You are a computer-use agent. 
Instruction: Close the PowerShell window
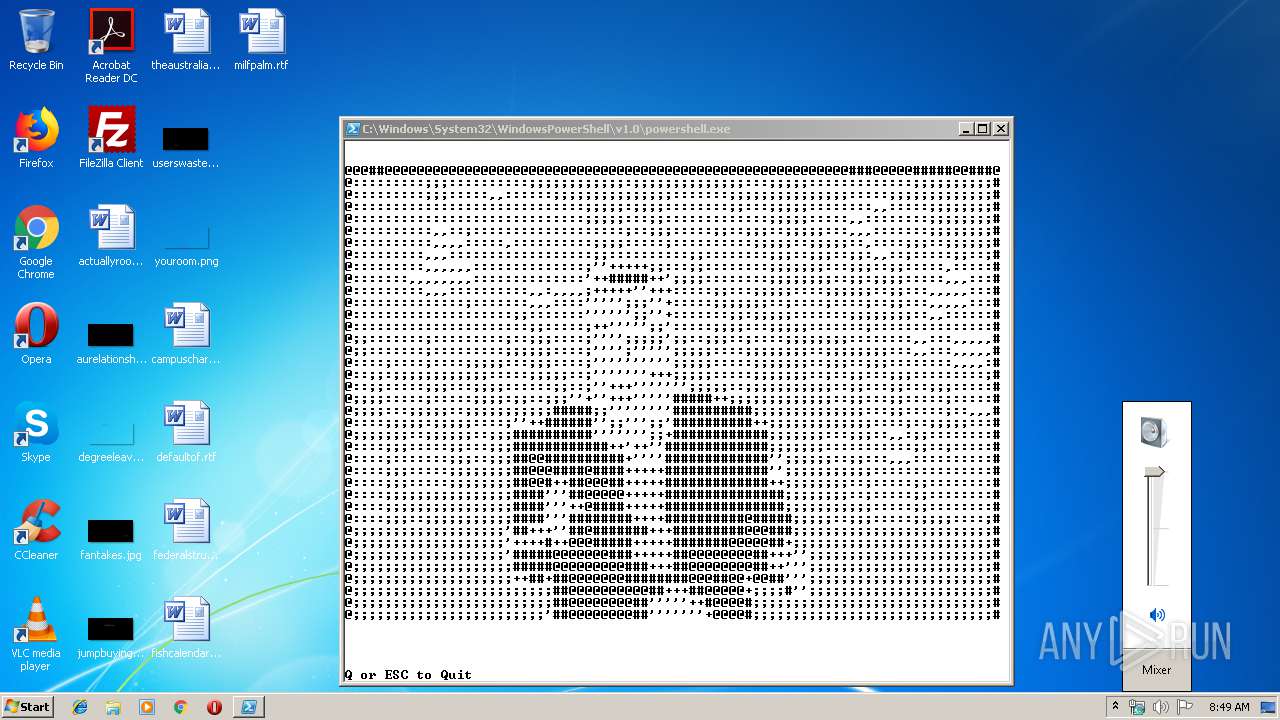(1000, 129)
